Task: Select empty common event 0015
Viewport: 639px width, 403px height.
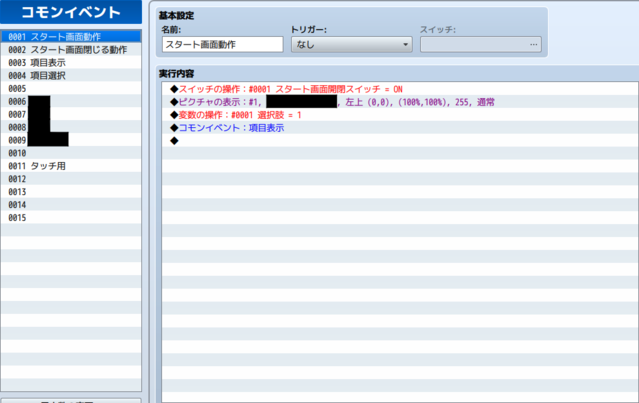Action: click(71, 218)
